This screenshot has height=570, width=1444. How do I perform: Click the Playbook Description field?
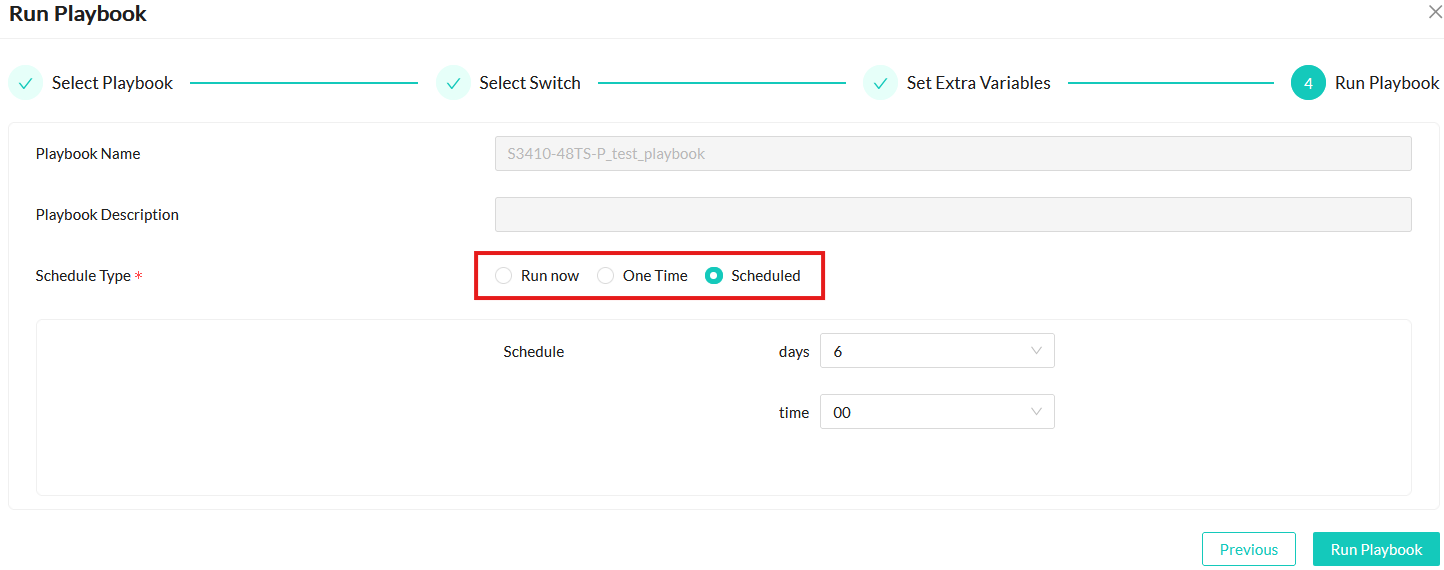pos(952,215)
